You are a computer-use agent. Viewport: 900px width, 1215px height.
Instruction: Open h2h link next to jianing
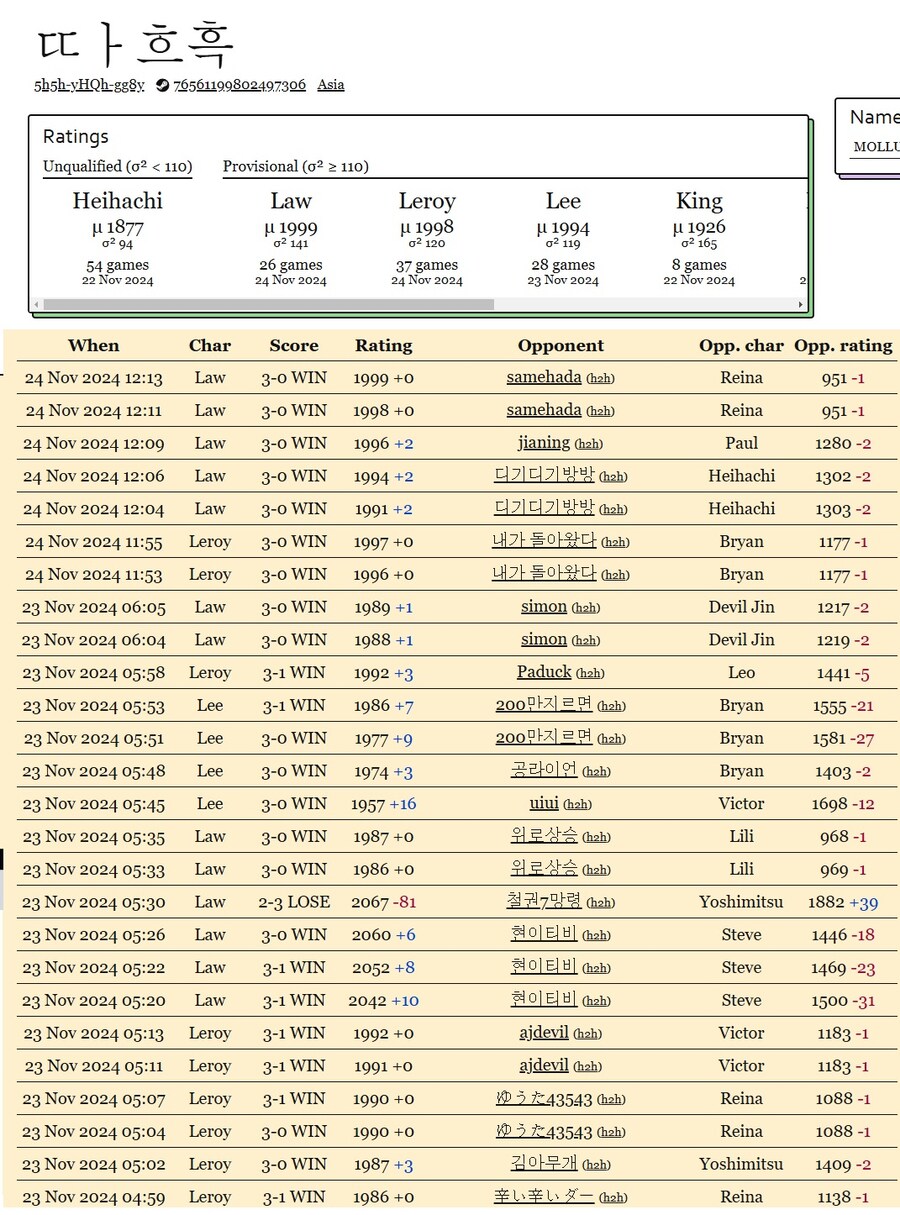pyautogui.click(x=589, y=444)
